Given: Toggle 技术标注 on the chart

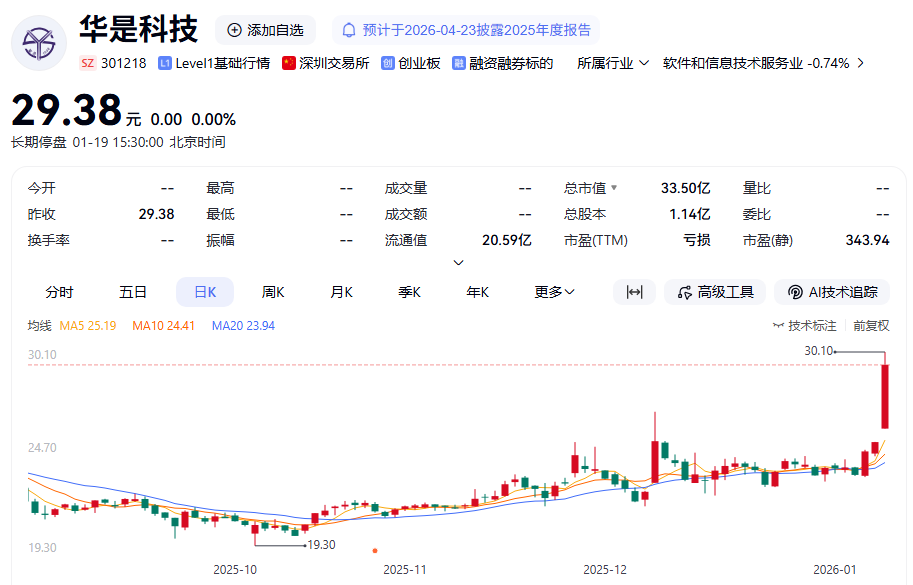Looking at the screenshot, I should tap(804, 325).
